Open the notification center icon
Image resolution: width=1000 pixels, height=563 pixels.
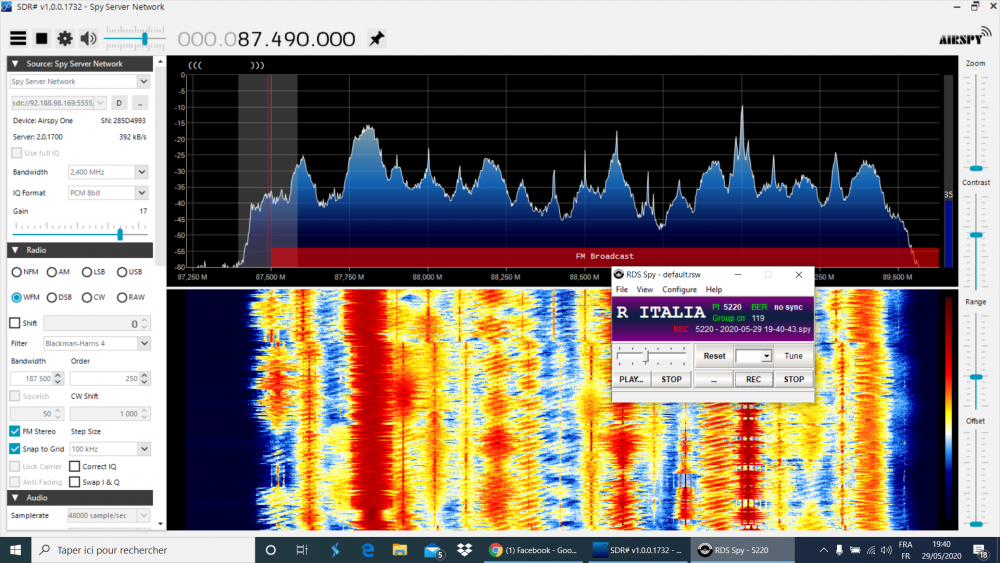tap(980, 550)
